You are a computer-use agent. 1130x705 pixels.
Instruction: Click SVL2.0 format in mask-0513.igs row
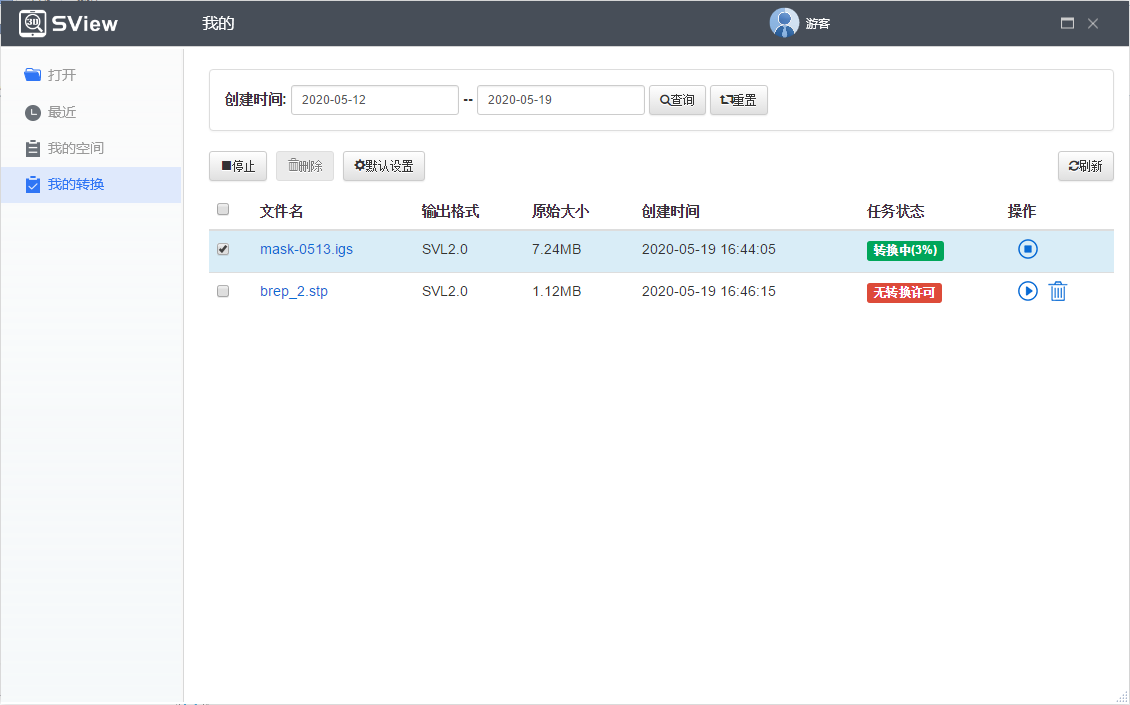(x=445, y=249)
